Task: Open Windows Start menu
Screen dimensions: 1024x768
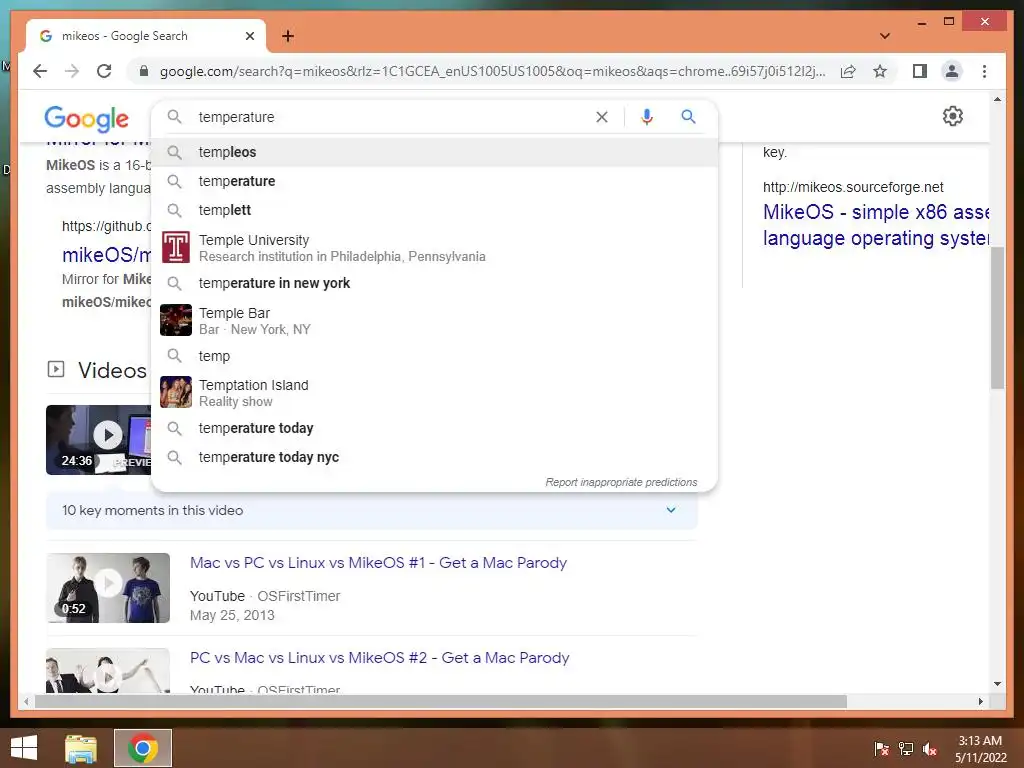Action: coord(24,748)
